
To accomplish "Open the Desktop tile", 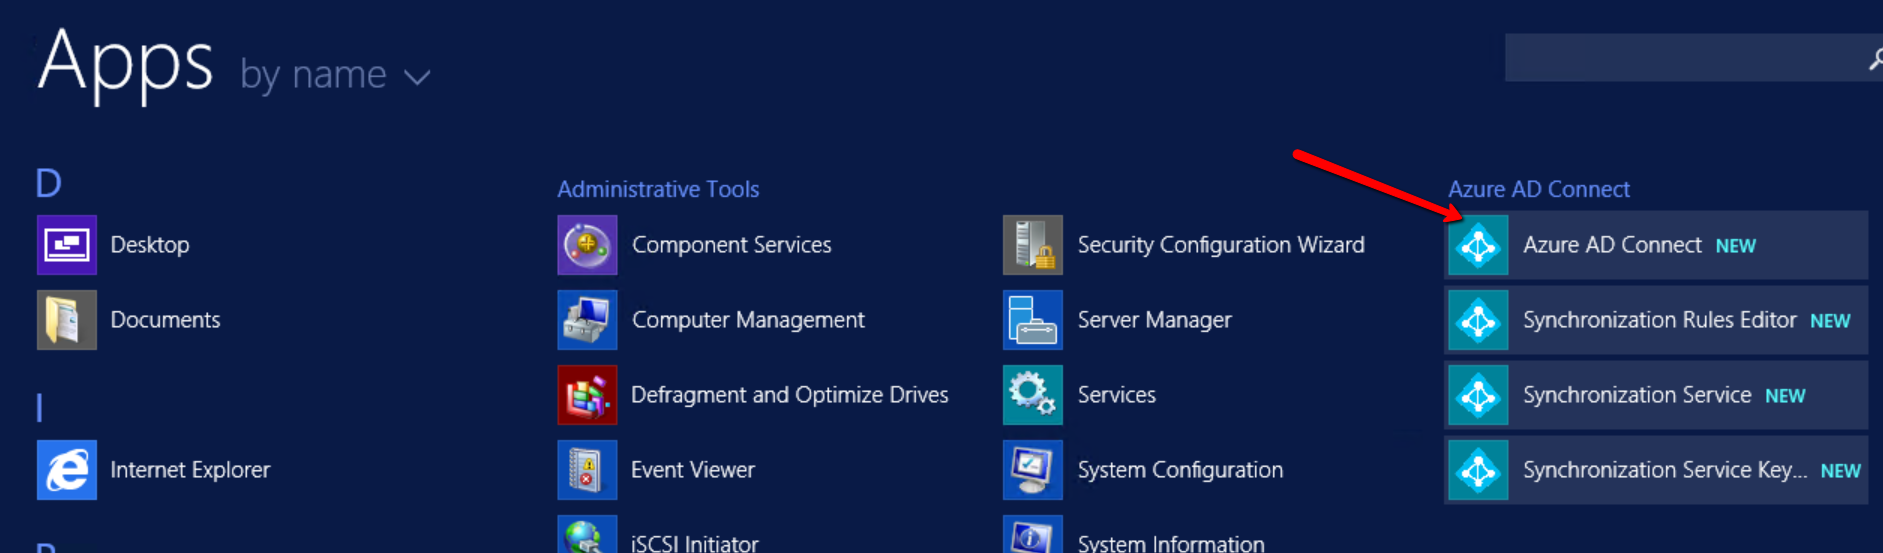I will pos(67,245).
